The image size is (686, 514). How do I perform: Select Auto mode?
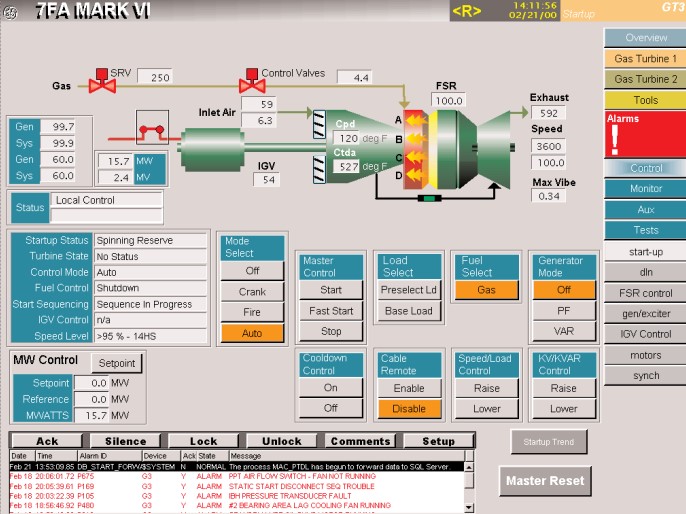click(252, 333)
